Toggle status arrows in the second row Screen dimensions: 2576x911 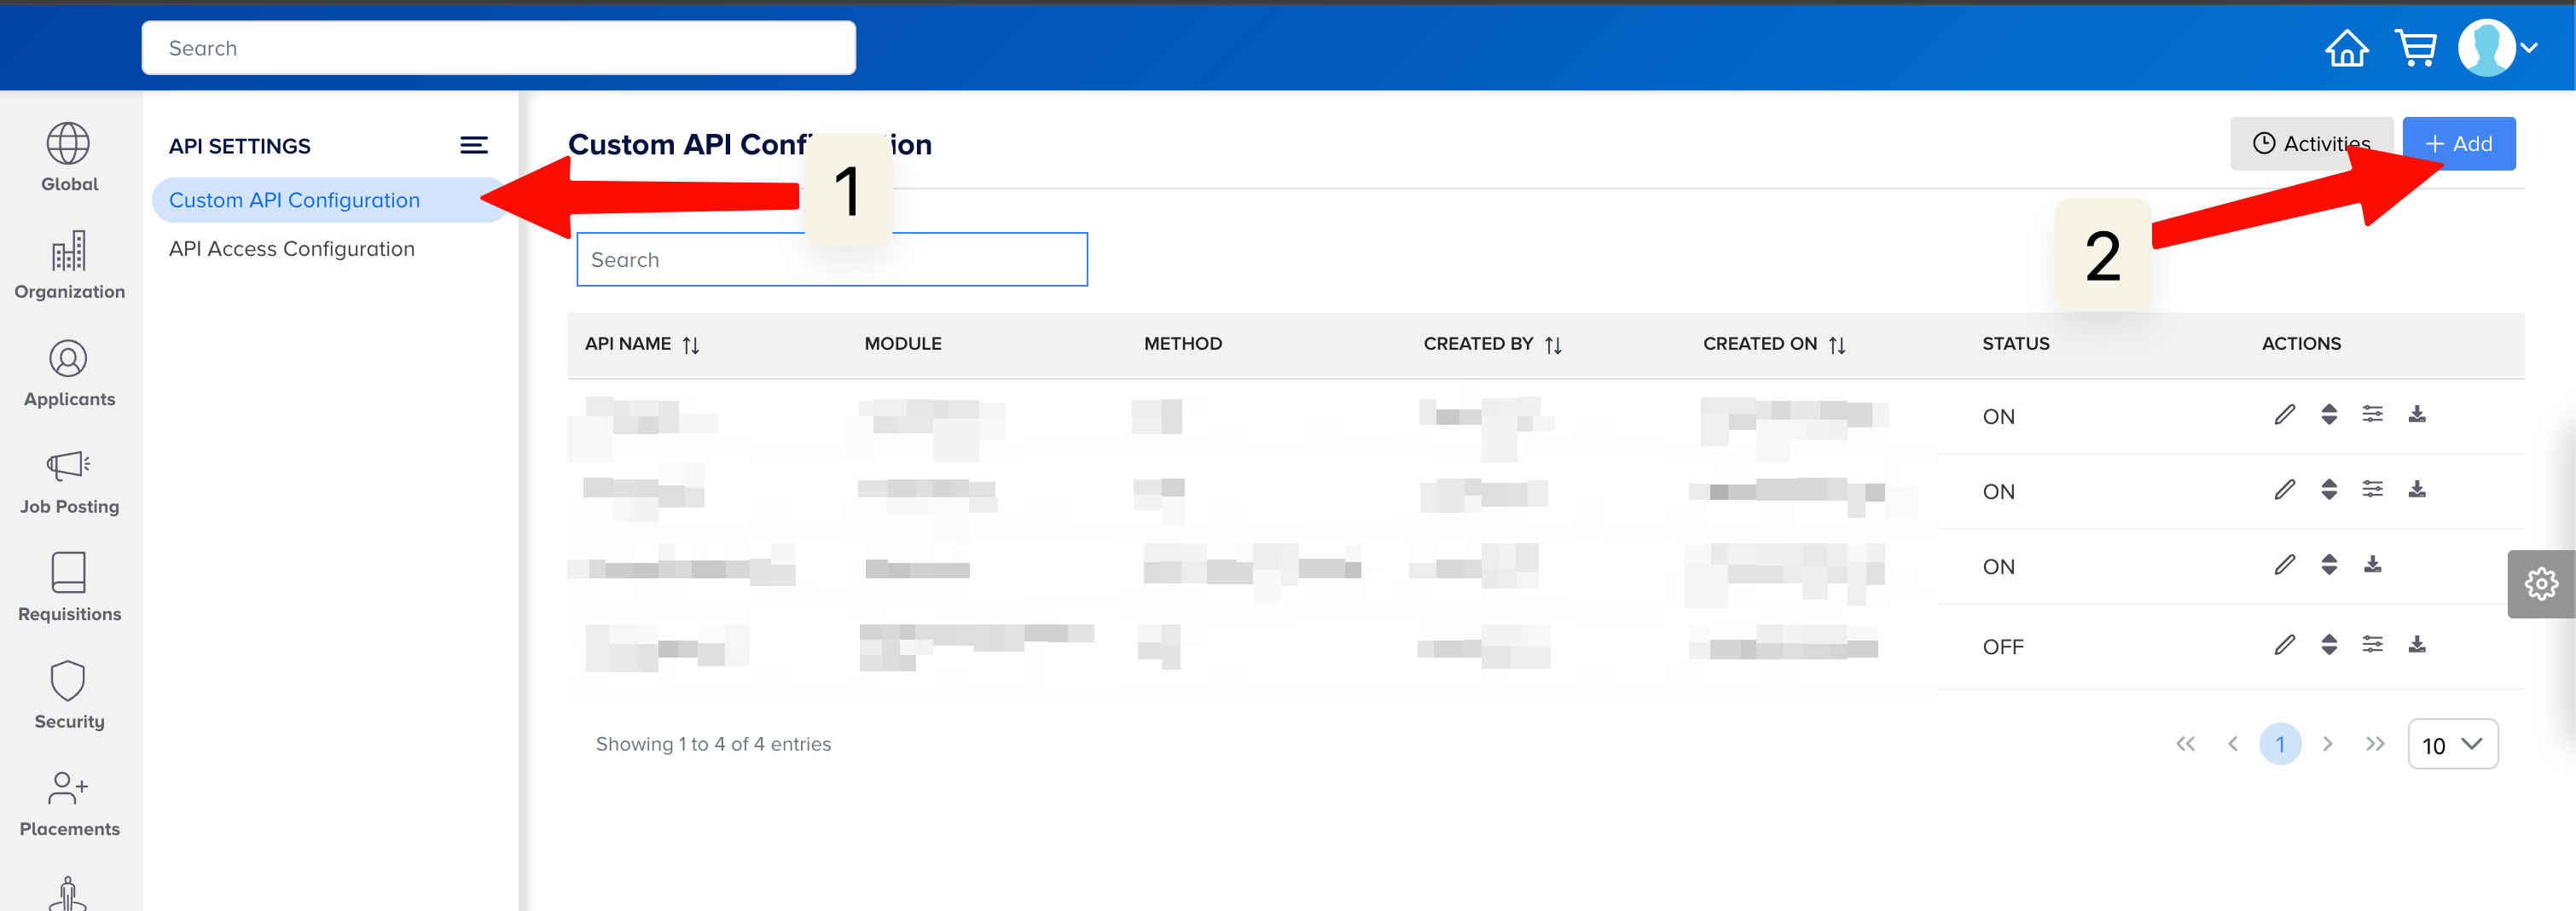2329,490
